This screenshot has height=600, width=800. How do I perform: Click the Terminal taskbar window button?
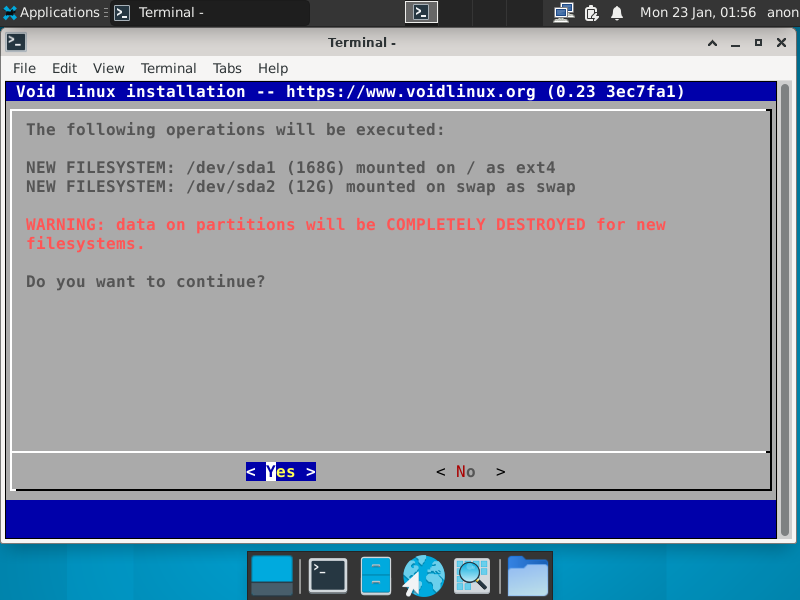tap(210, 12)
